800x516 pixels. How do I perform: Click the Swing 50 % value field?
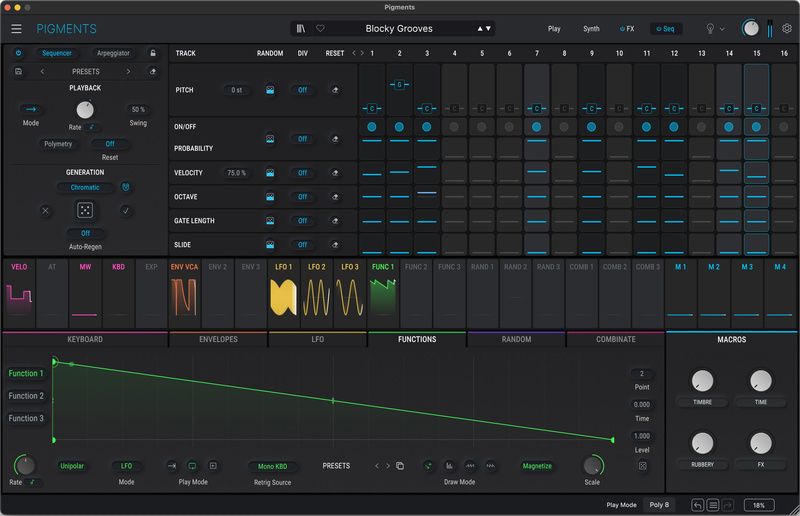[138, 109]
